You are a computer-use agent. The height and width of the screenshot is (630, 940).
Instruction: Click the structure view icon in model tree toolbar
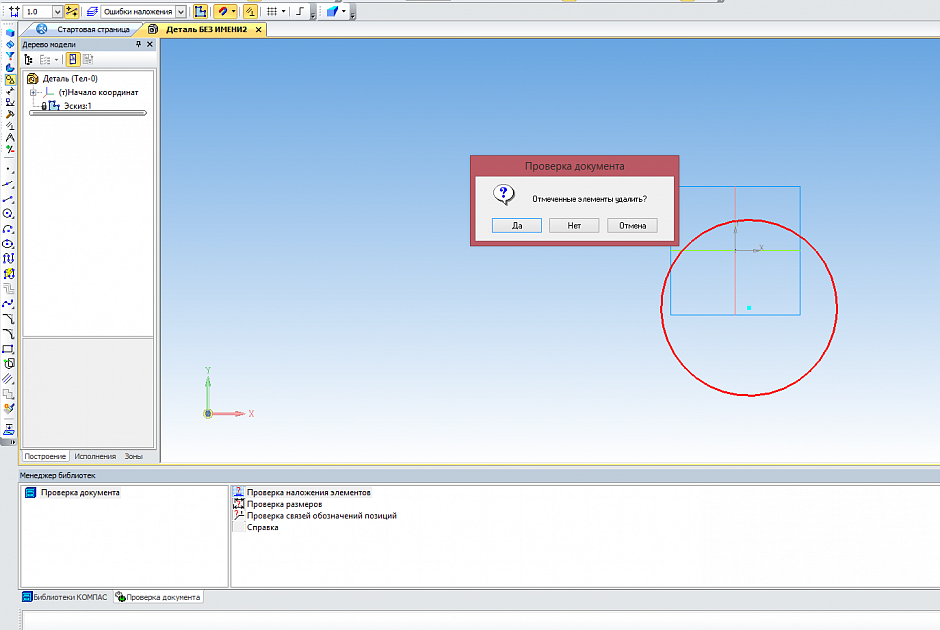(28, 59)
